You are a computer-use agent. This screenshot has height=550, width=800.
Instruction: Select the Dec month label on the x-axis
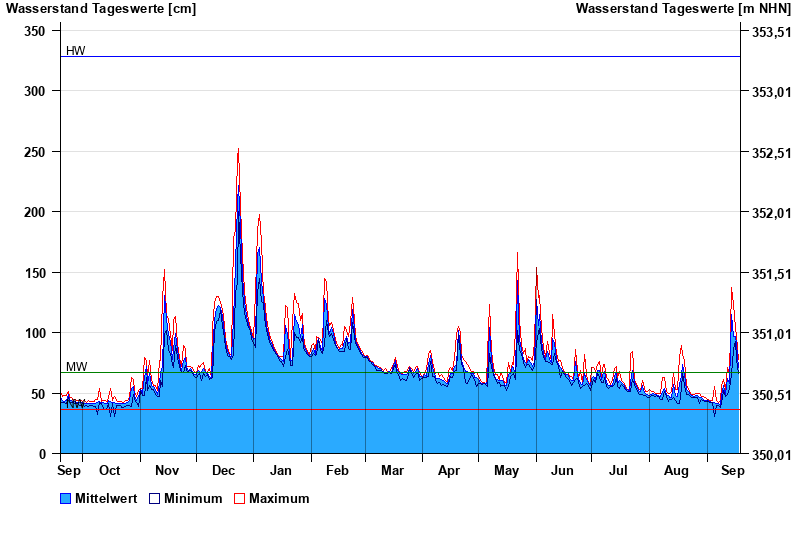click(224, 470)
